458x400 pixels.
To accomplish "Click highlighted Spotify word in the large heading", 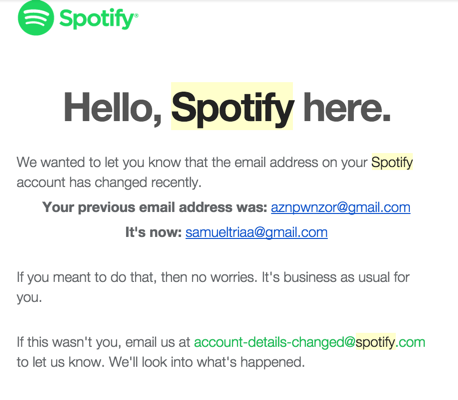I will tap(232, 107).
